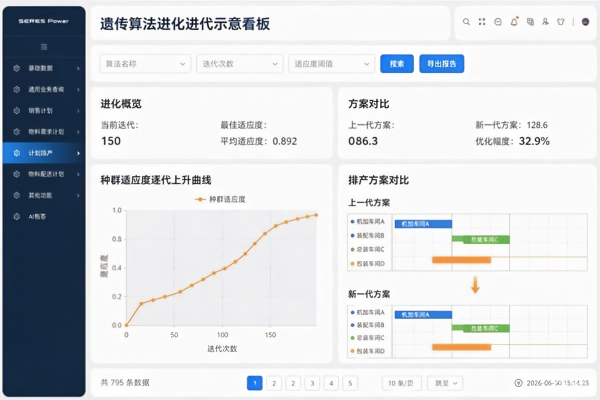Click the 优化幅度 value 32.9%
Viewport: 600px width, 400px height.
click(x=534, y=141)
